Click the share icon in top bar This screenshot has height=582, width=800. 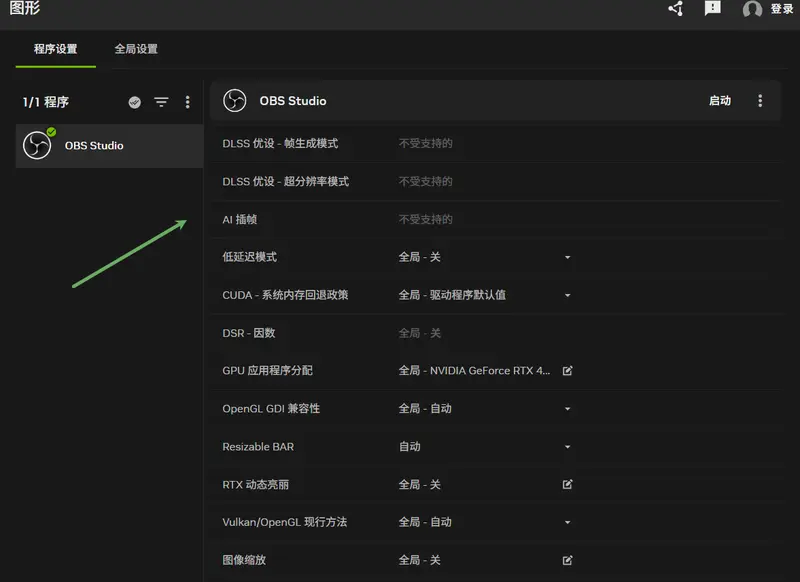pos(676,9)
